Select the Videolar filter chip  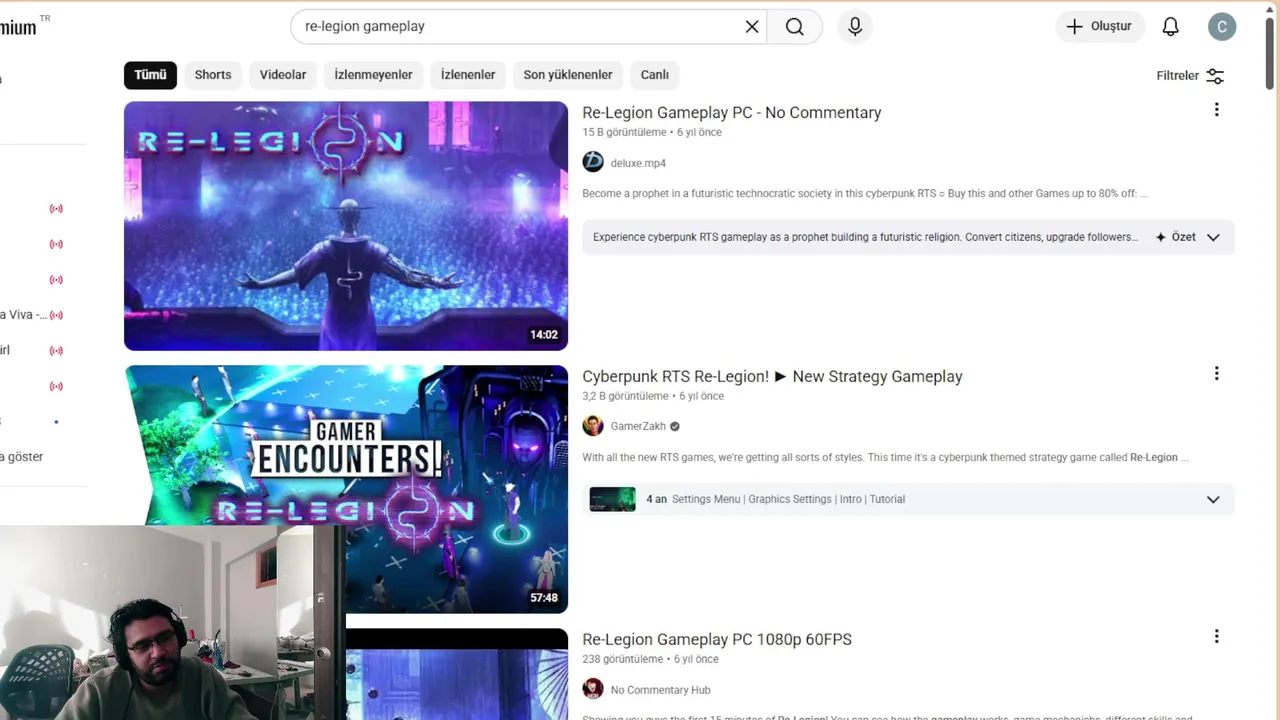point(283,75)
